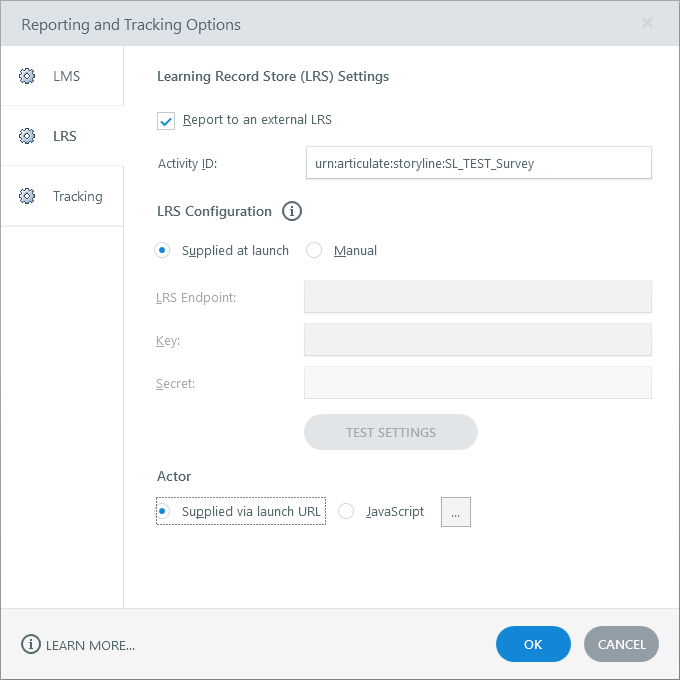Choose the JavaScript actor option
680x680 pixels.
click(x=346, y=511)
